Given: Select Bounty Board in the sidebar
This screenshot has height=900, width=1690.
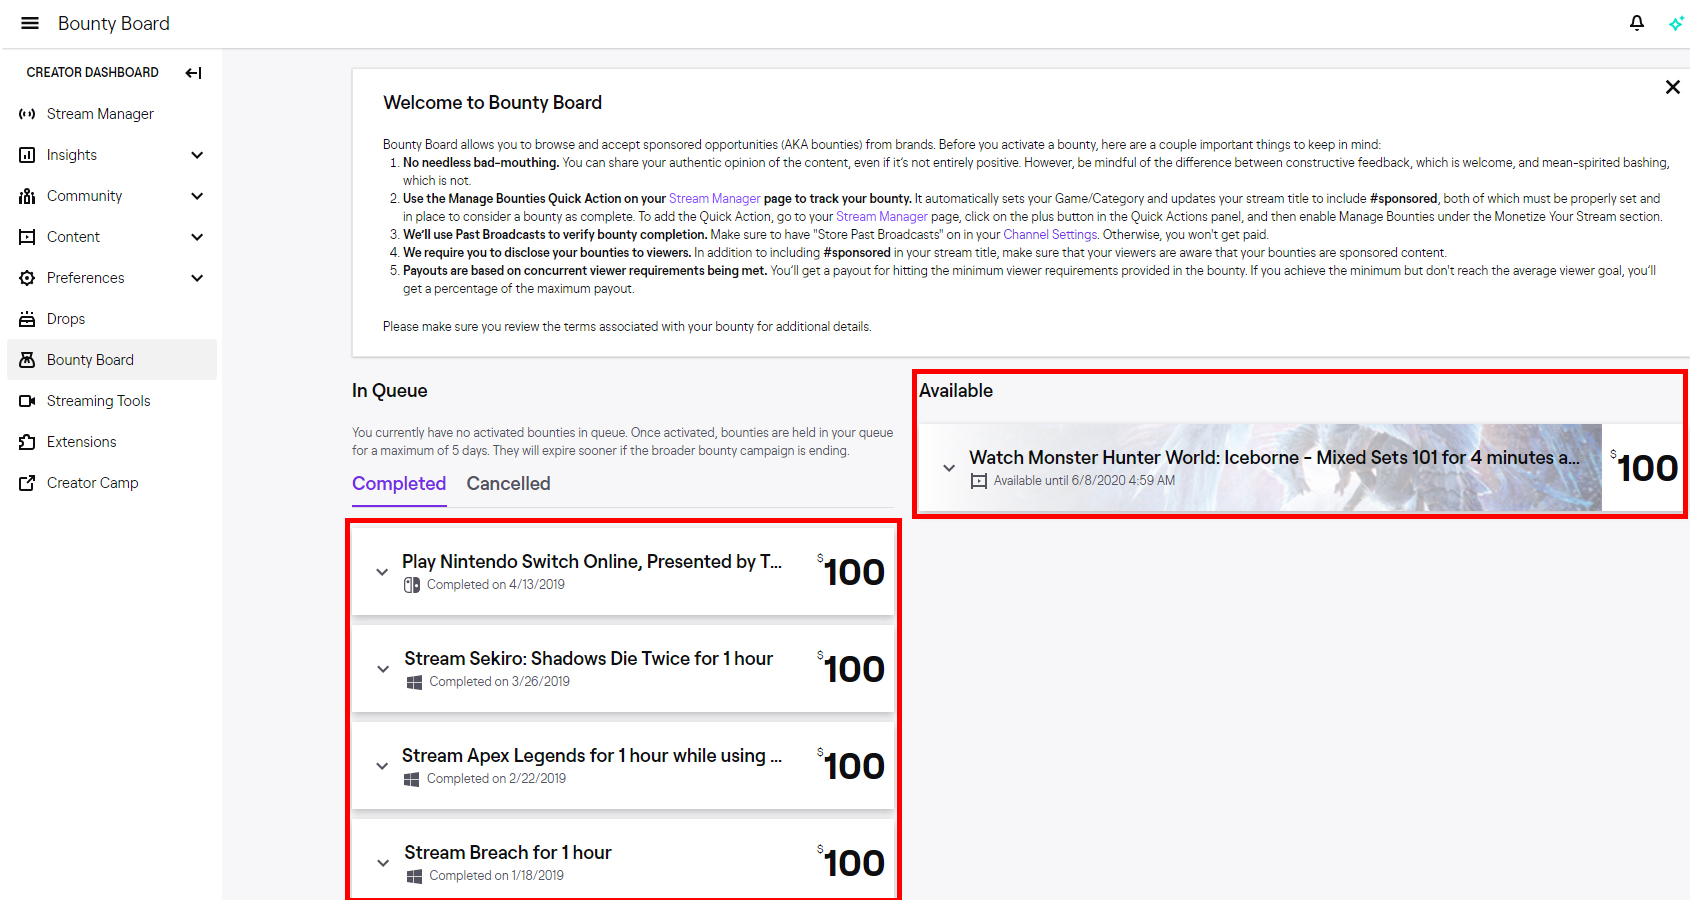Looking at the screenshot, I should pyautogui.click(x=112, y=360).
